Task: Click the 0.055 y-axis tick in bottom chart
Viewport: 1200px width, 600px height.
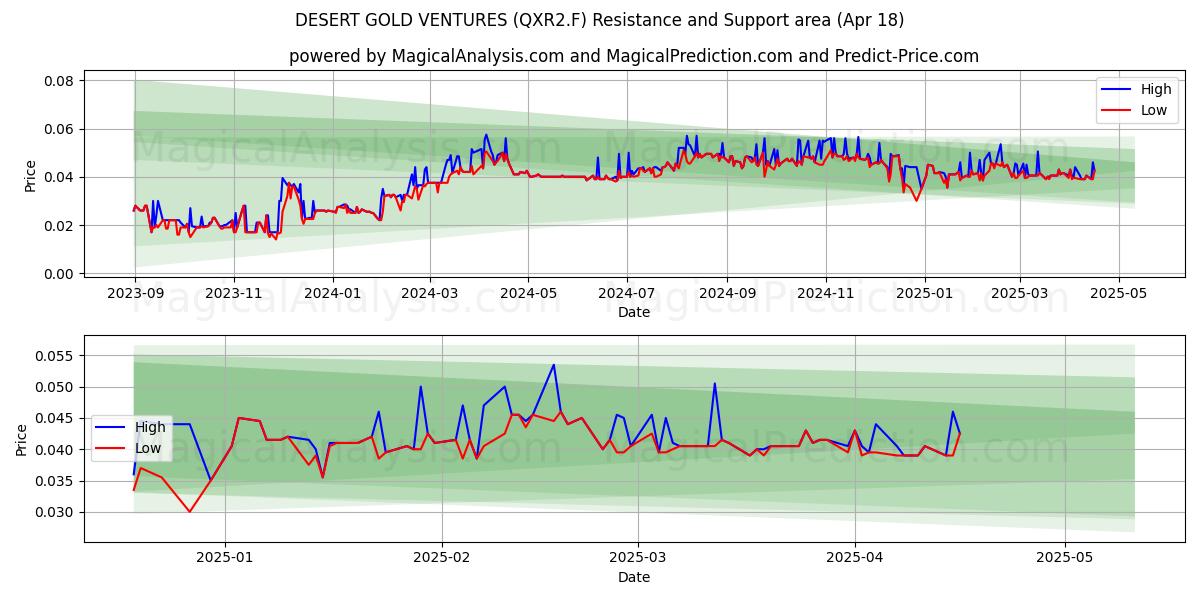Action: [56, 356]
